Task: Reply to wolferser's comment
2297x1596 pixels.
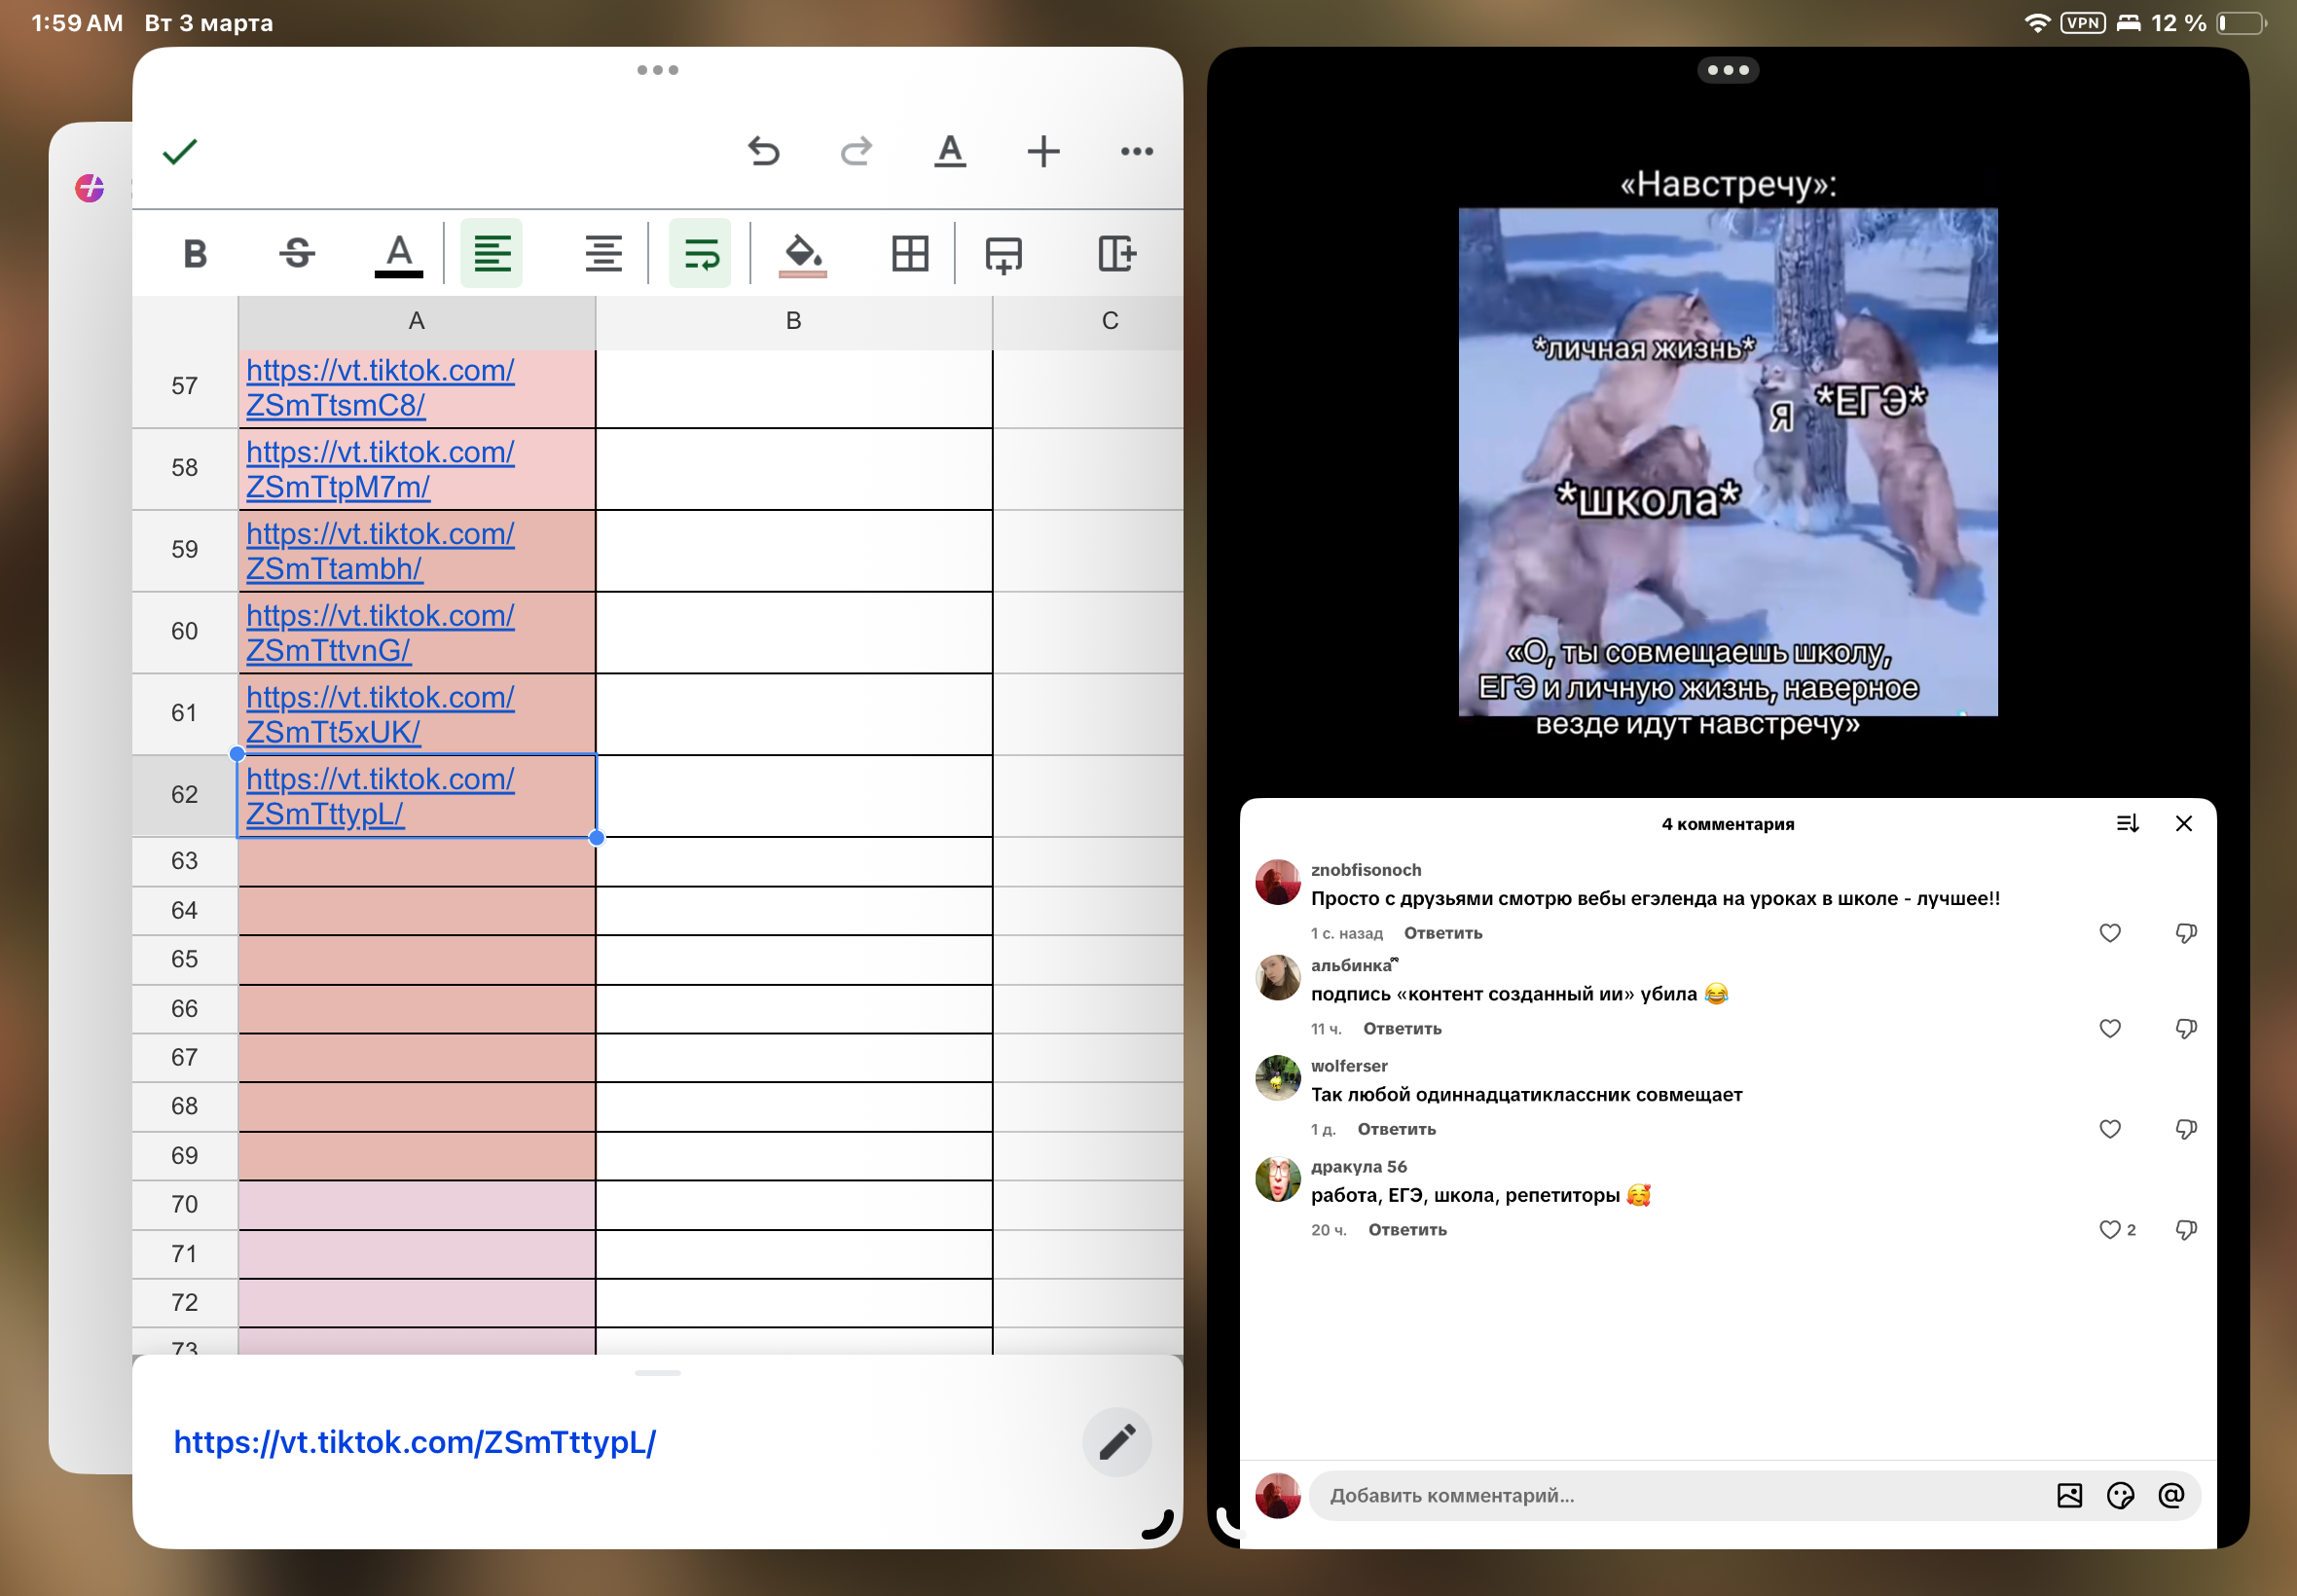Action: click(1396, 1129)
